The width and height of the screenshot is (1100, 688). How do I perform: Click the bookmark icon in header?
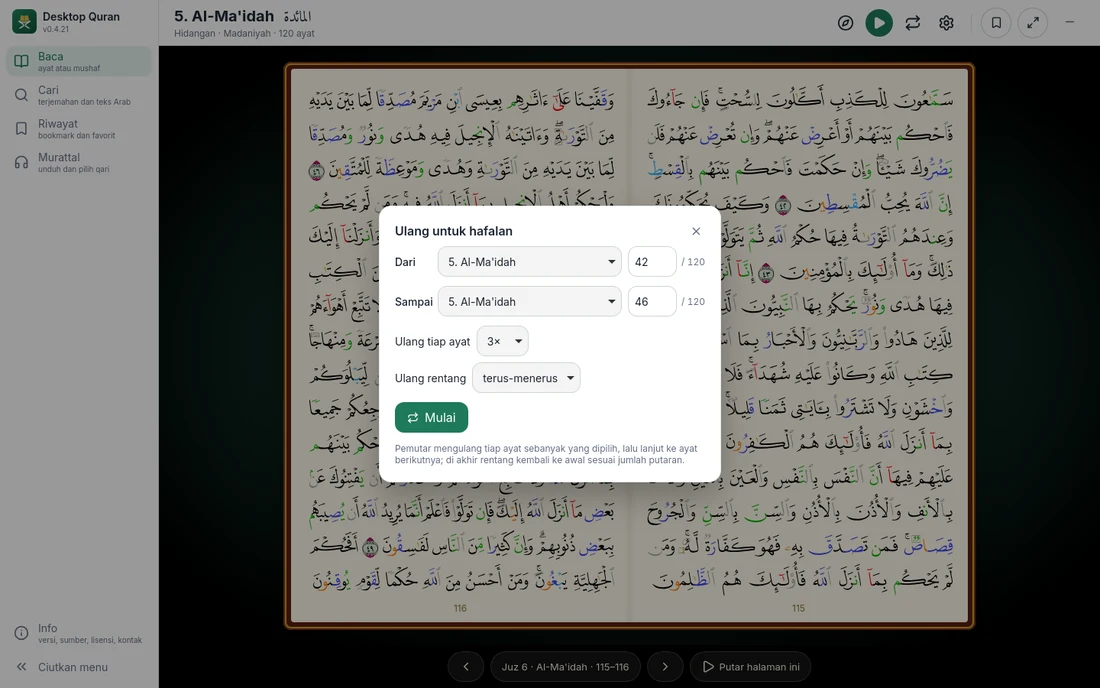click(x=996, y=22)
